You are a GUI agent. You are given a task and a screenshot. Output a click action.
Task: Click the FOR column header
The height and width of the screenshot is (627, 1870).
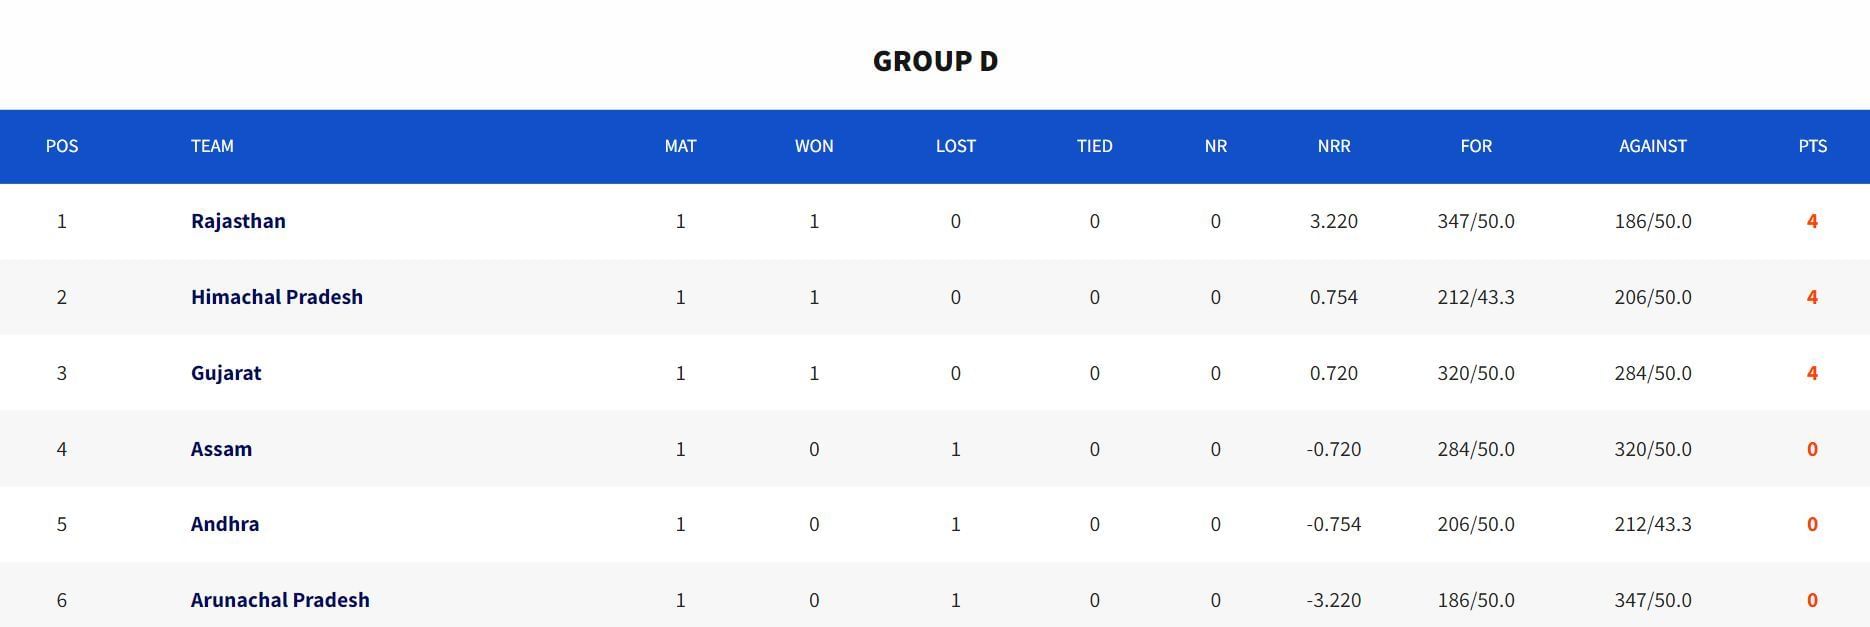pos(1475,146)
